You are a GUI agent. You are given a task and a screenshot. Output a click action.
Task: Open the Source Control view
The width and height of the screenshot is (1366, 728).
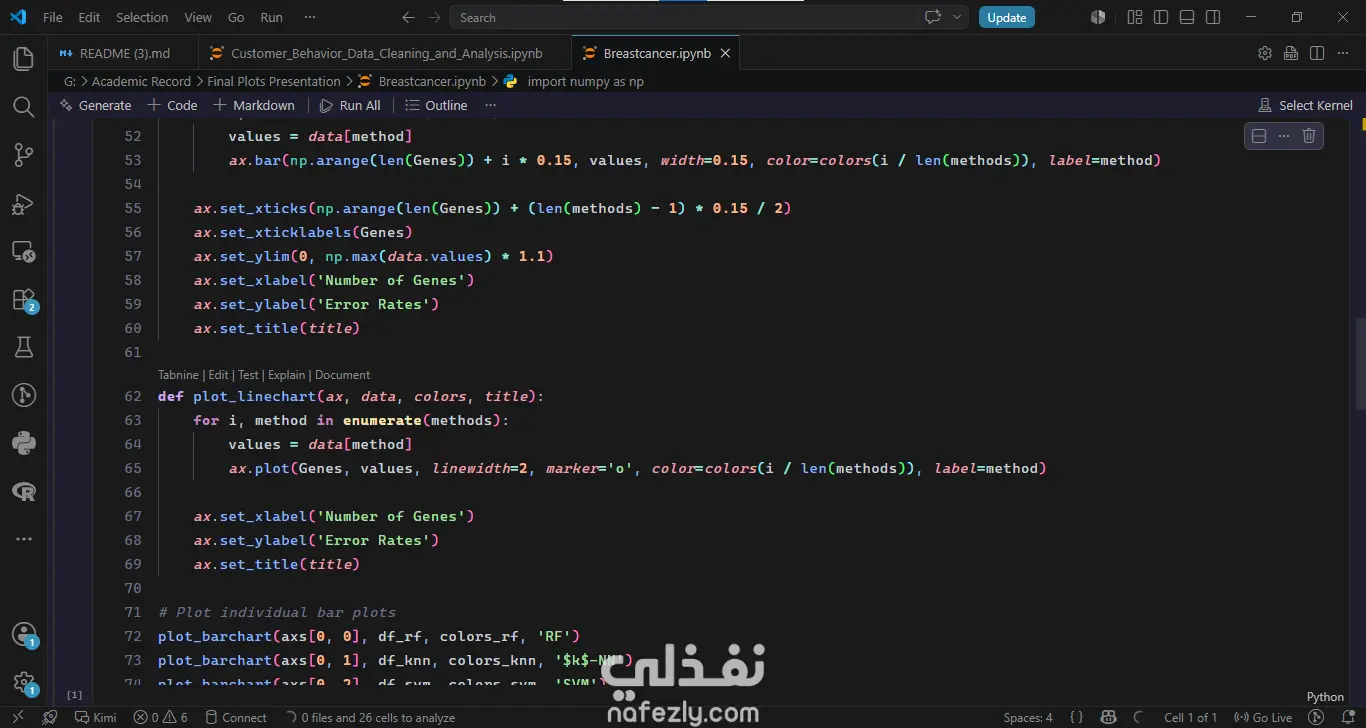tap(23, 155)
